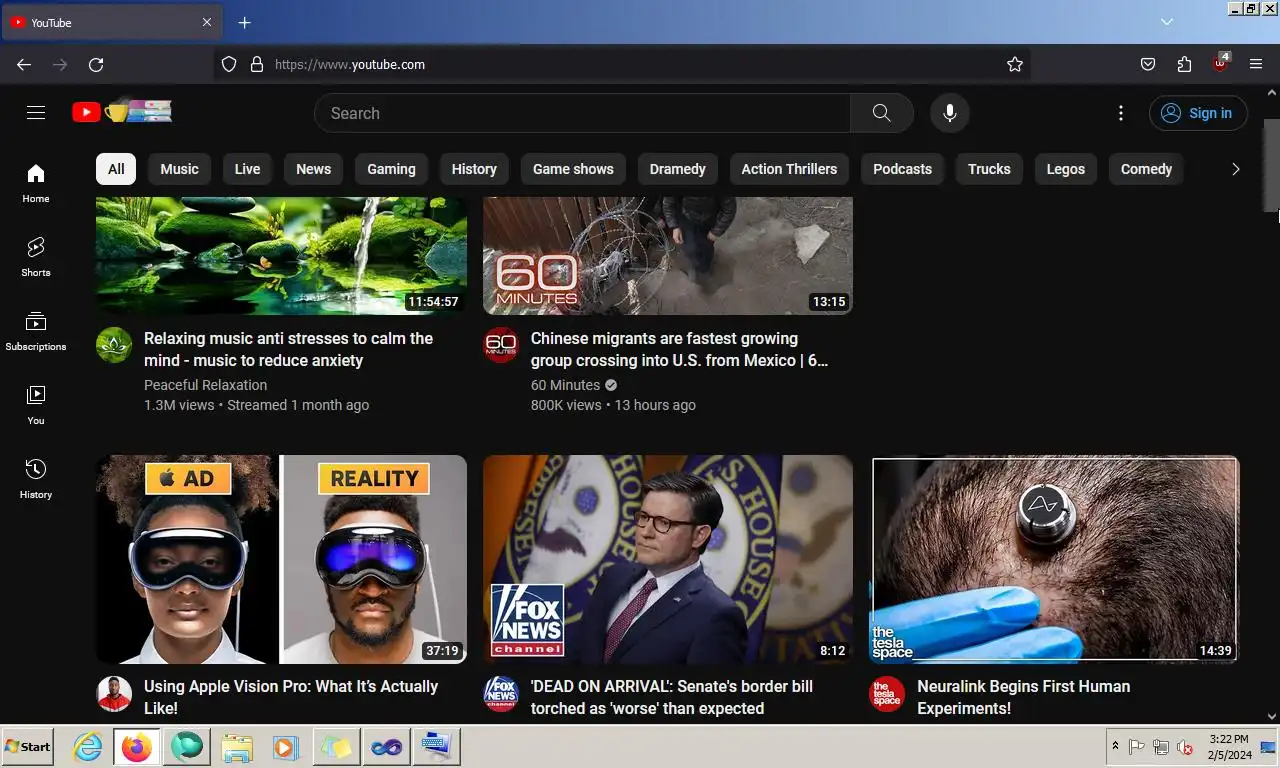The width and height of the screenshot is (1280, 768).
Task: Open 60 Minutes channel avatar
Action: coord(501,345)
